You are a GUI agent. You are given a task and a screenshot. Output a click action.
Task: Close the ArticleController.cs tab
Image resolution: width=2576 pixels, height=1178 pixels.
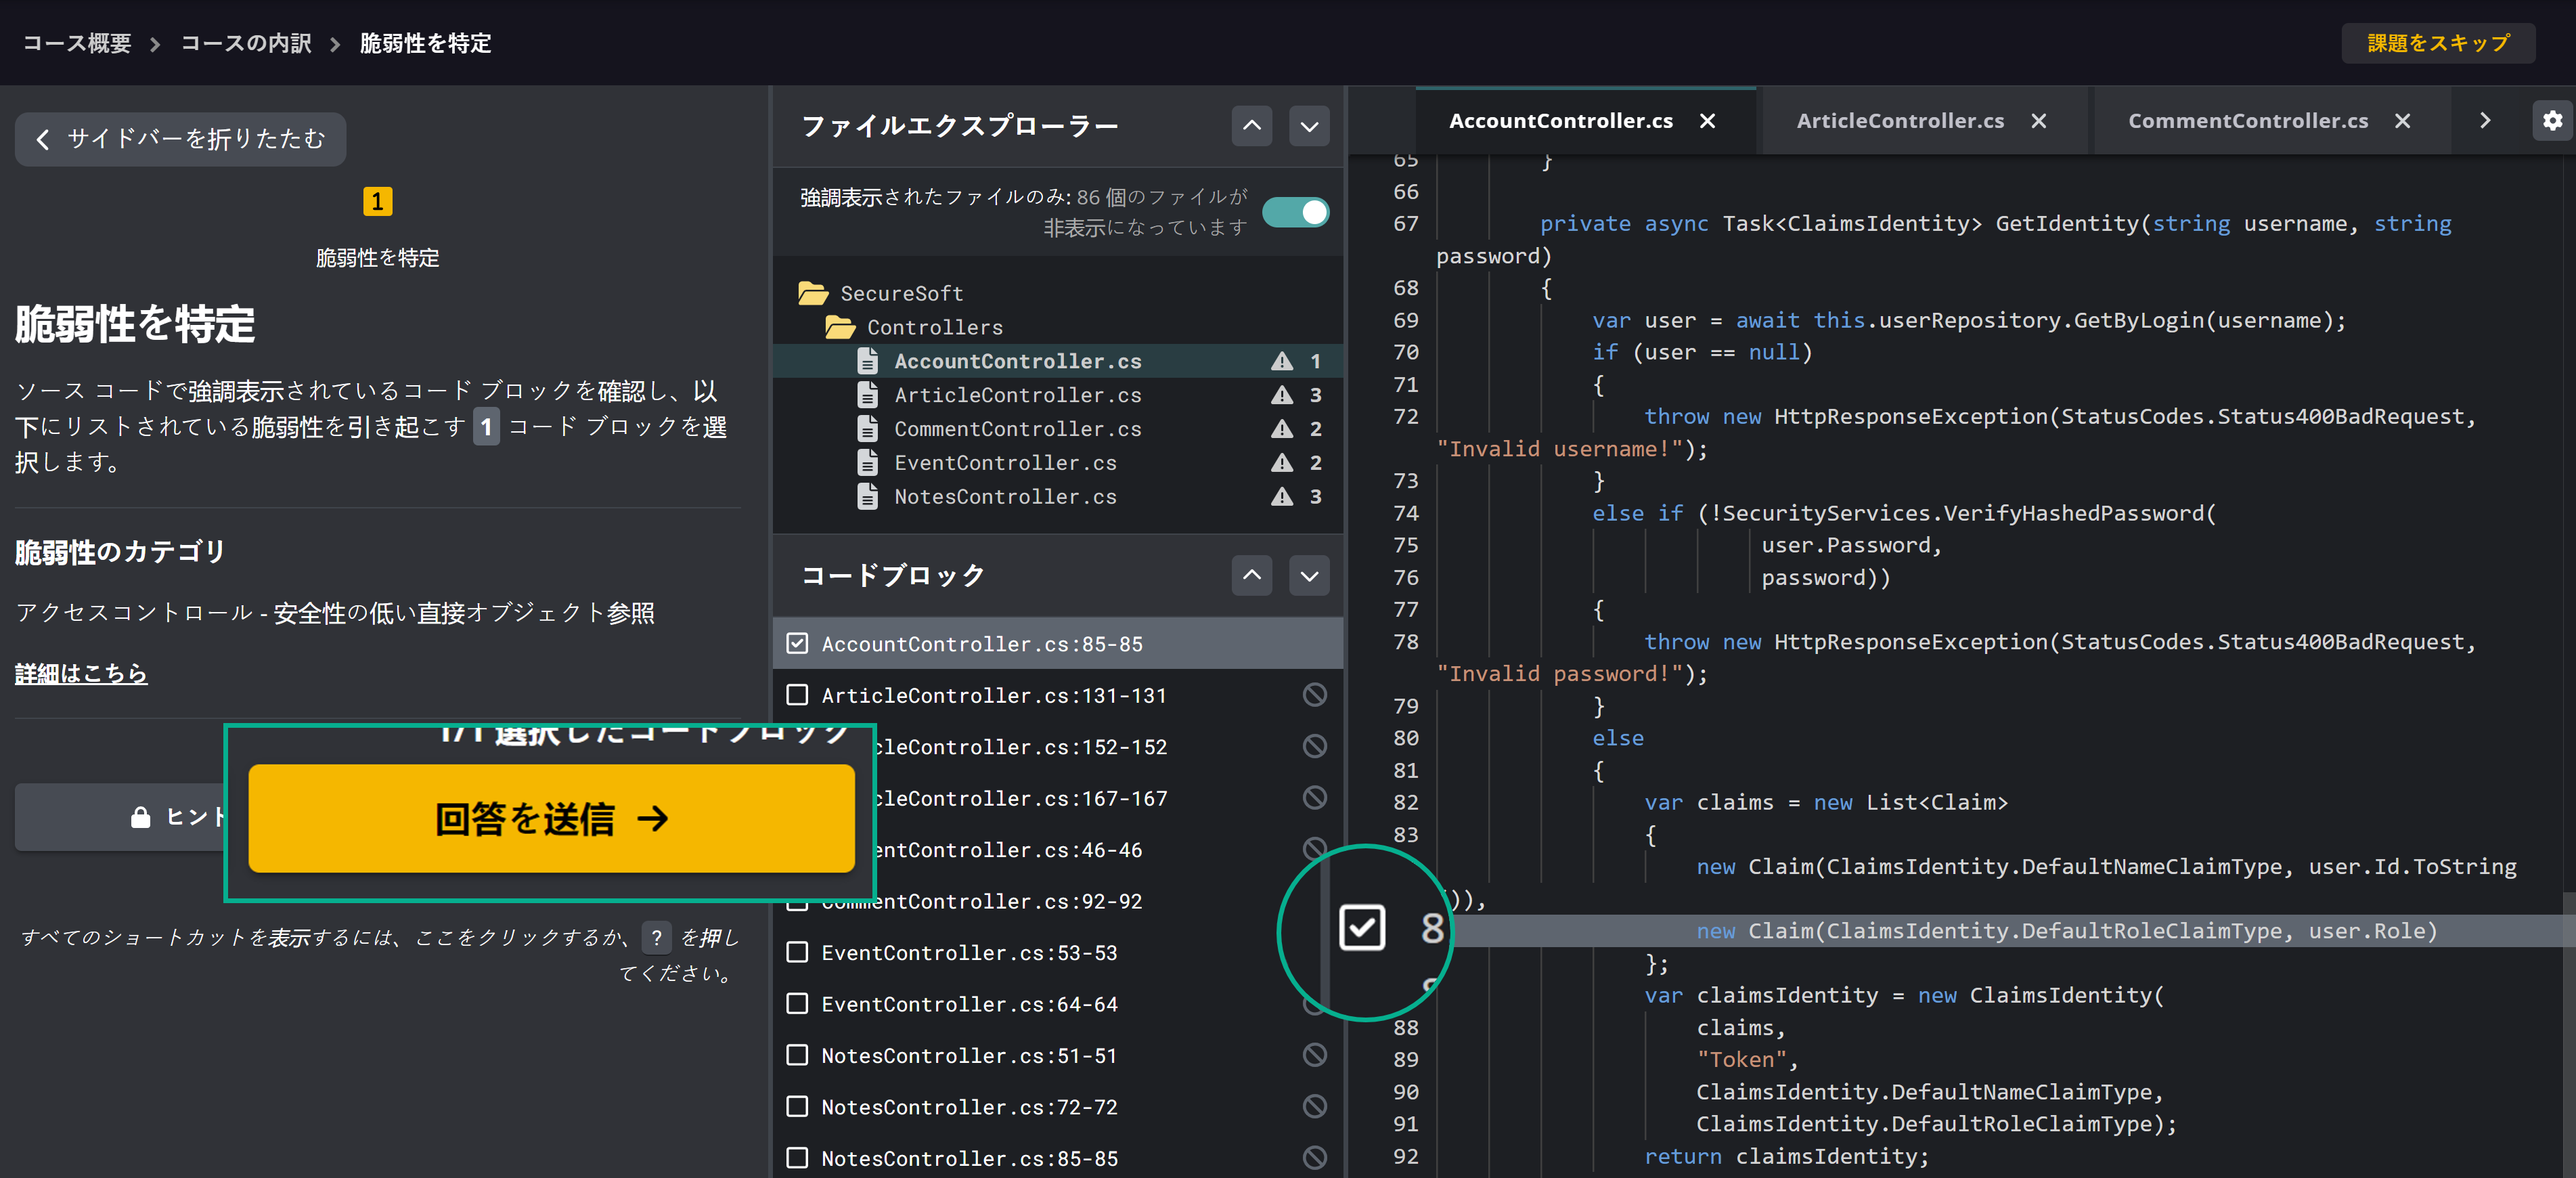point(2038,121)
